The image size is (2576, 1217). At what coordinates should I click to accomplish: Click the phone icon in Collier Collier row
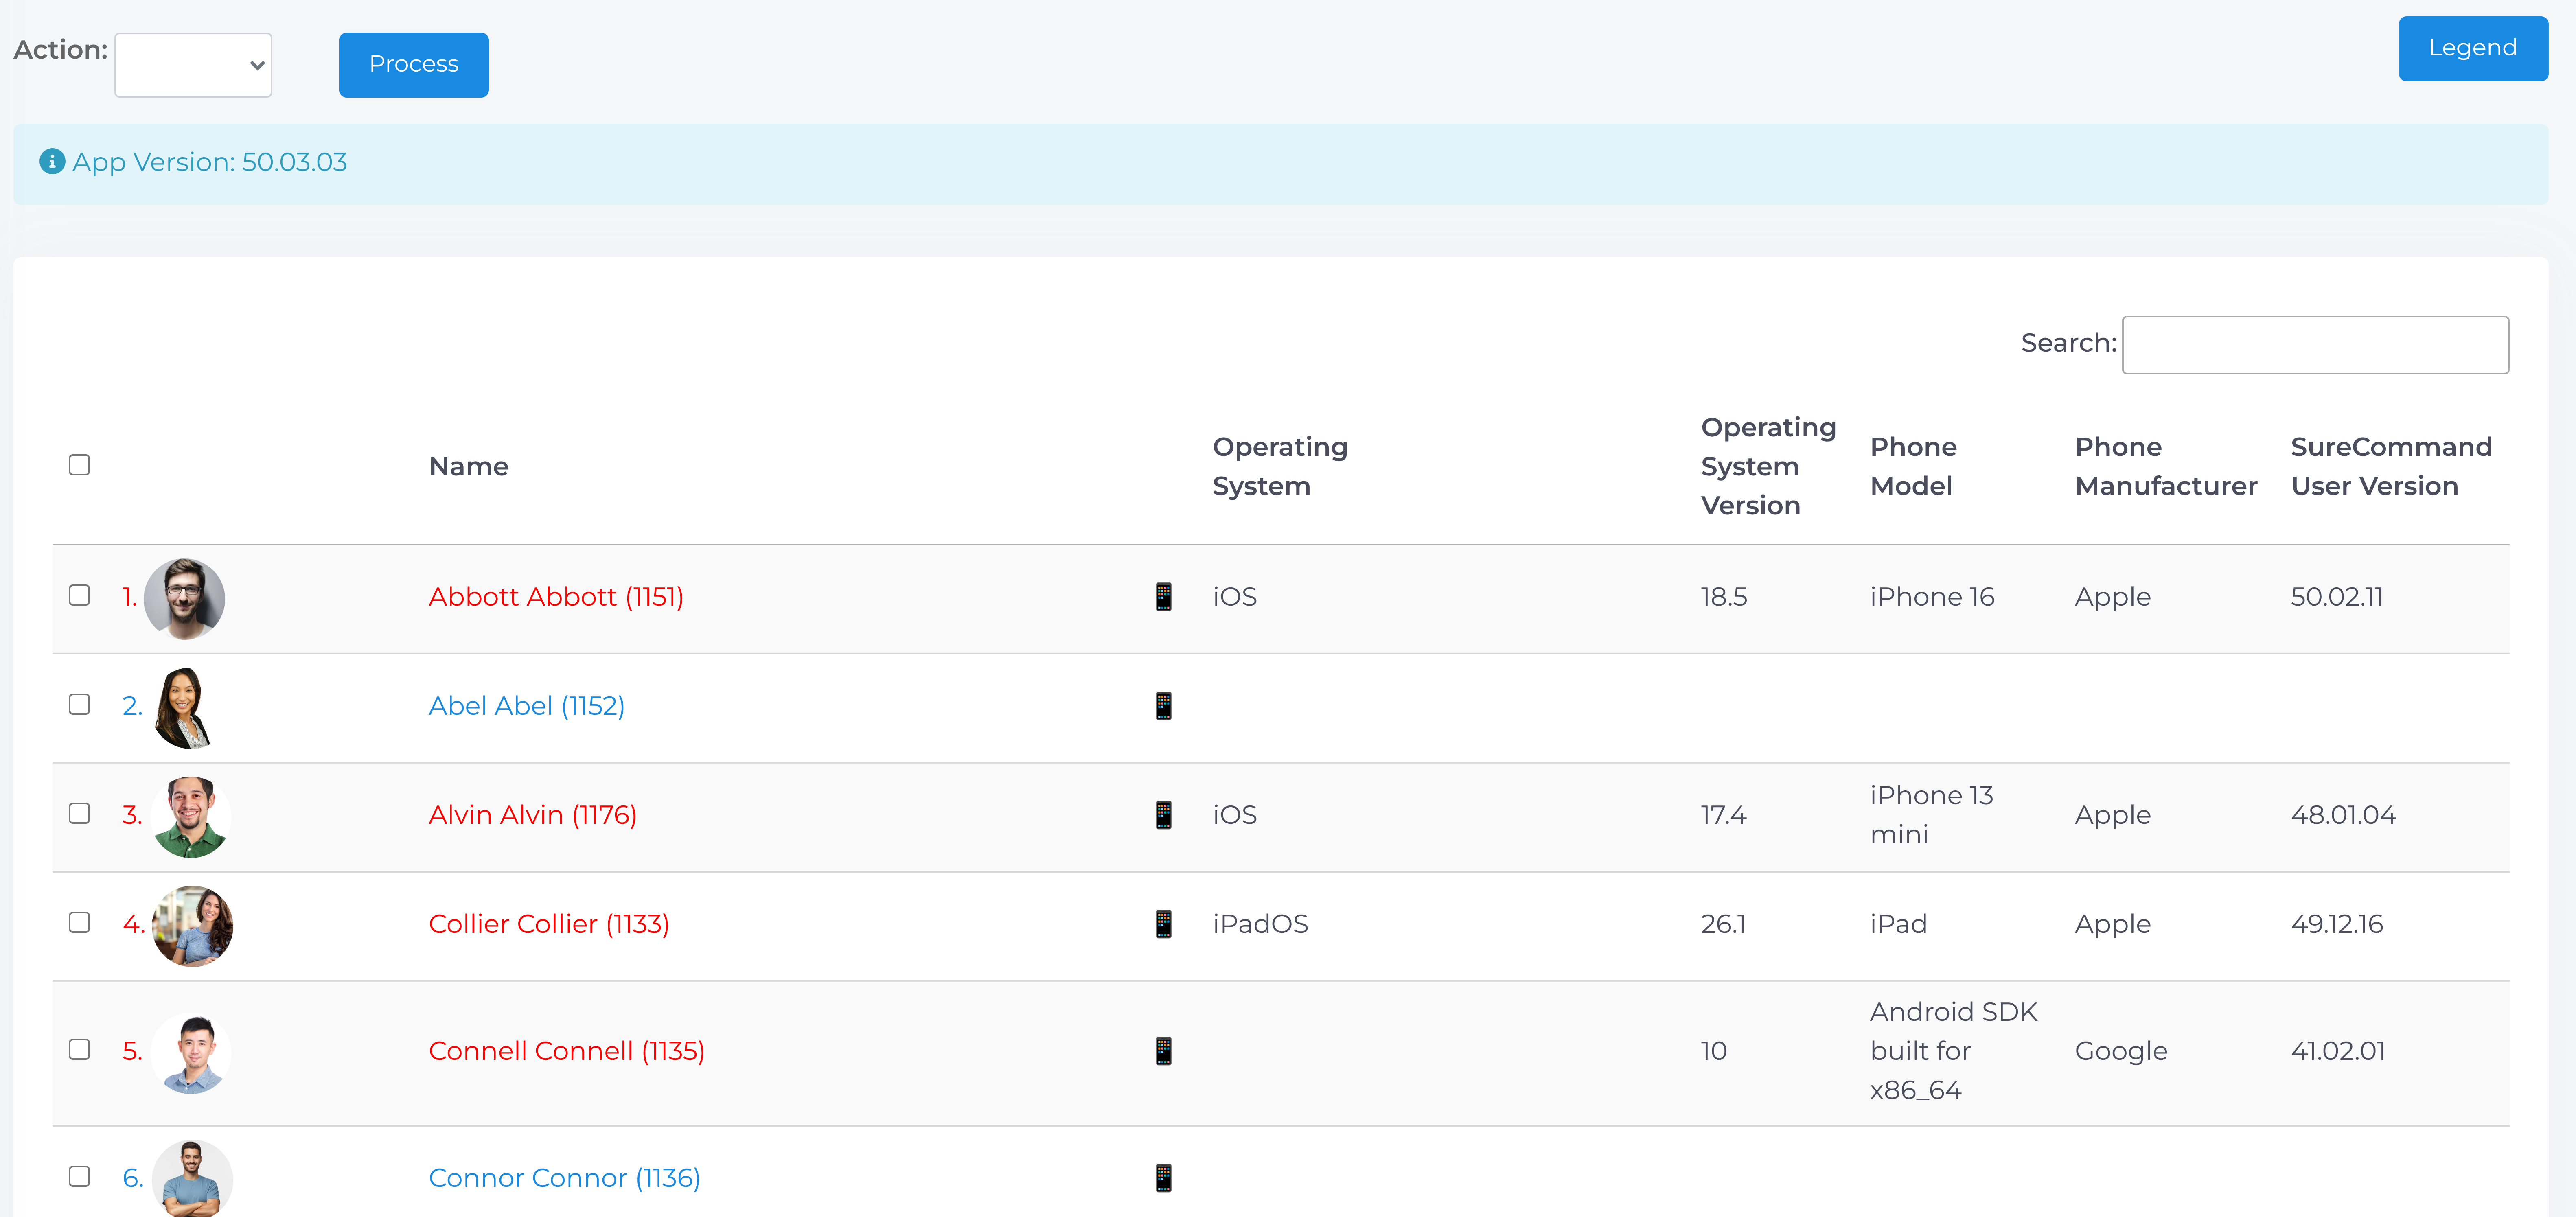1163,924
